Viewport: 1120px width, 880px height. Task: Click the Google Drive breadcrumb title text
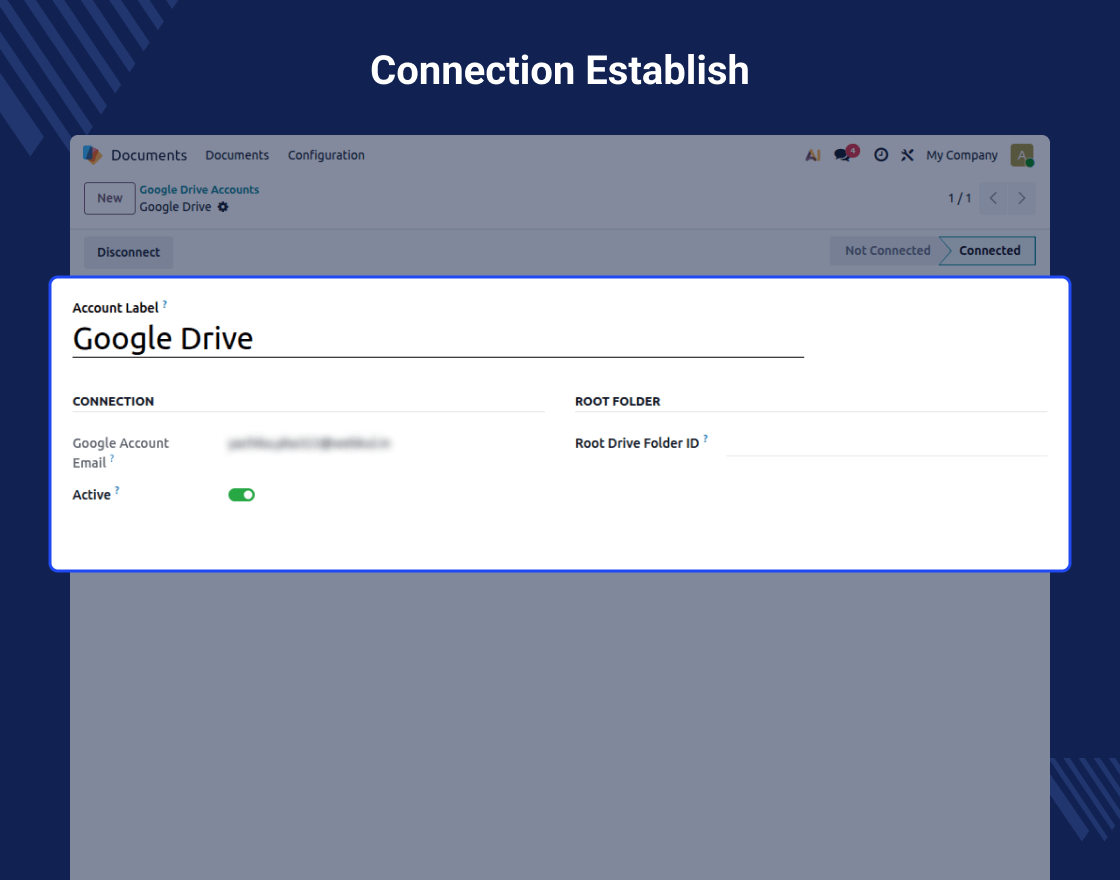(x=175, y=207)
